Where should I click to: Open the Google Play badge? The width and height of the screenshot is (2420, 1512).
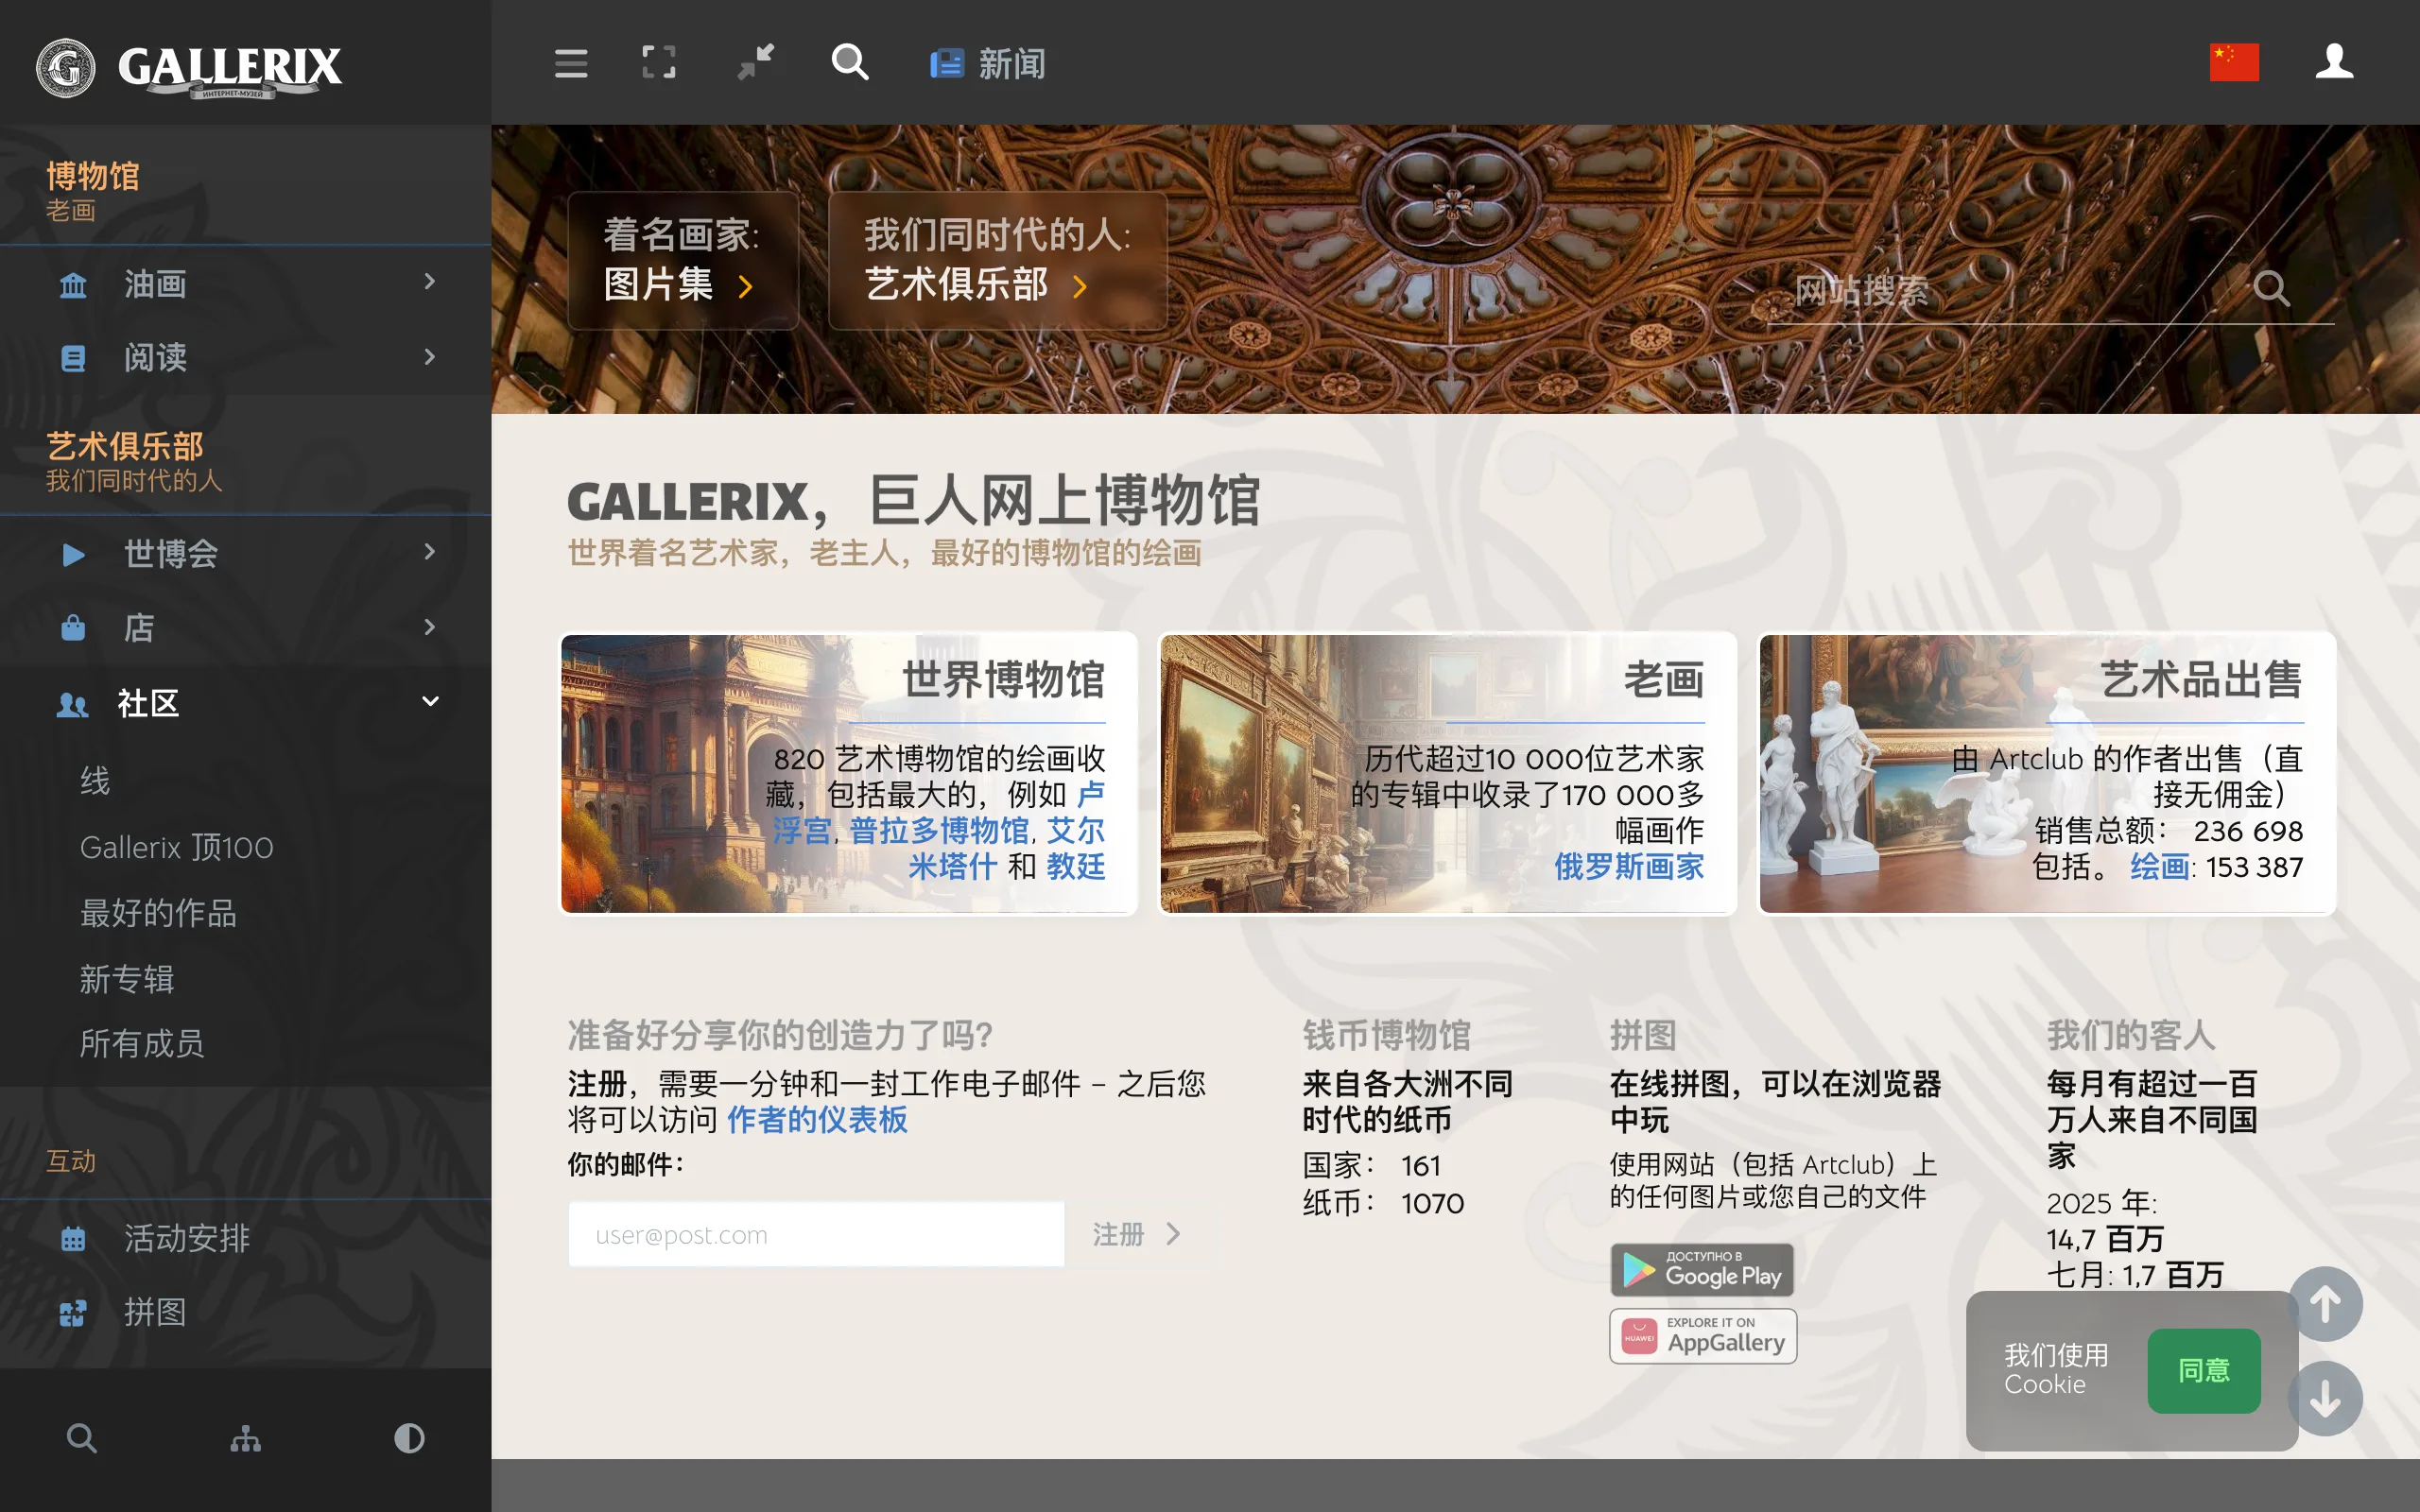(1702, 1269)
